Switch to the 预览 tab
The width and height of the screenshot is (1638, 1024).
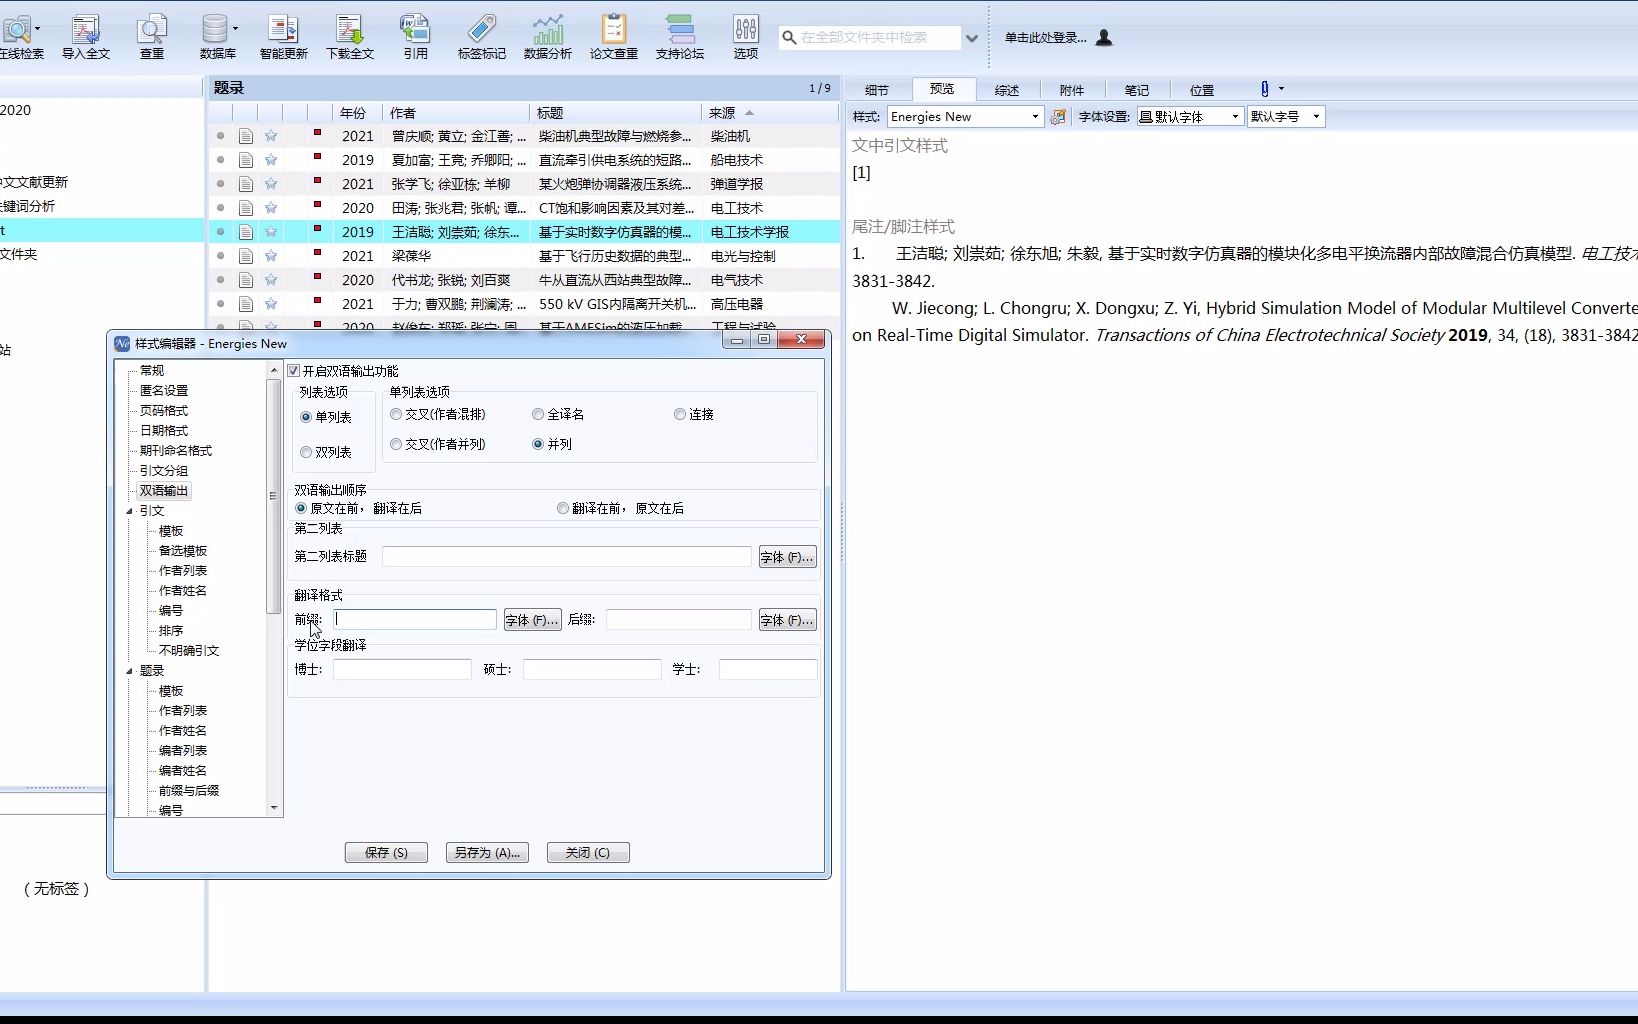[942, 89]
